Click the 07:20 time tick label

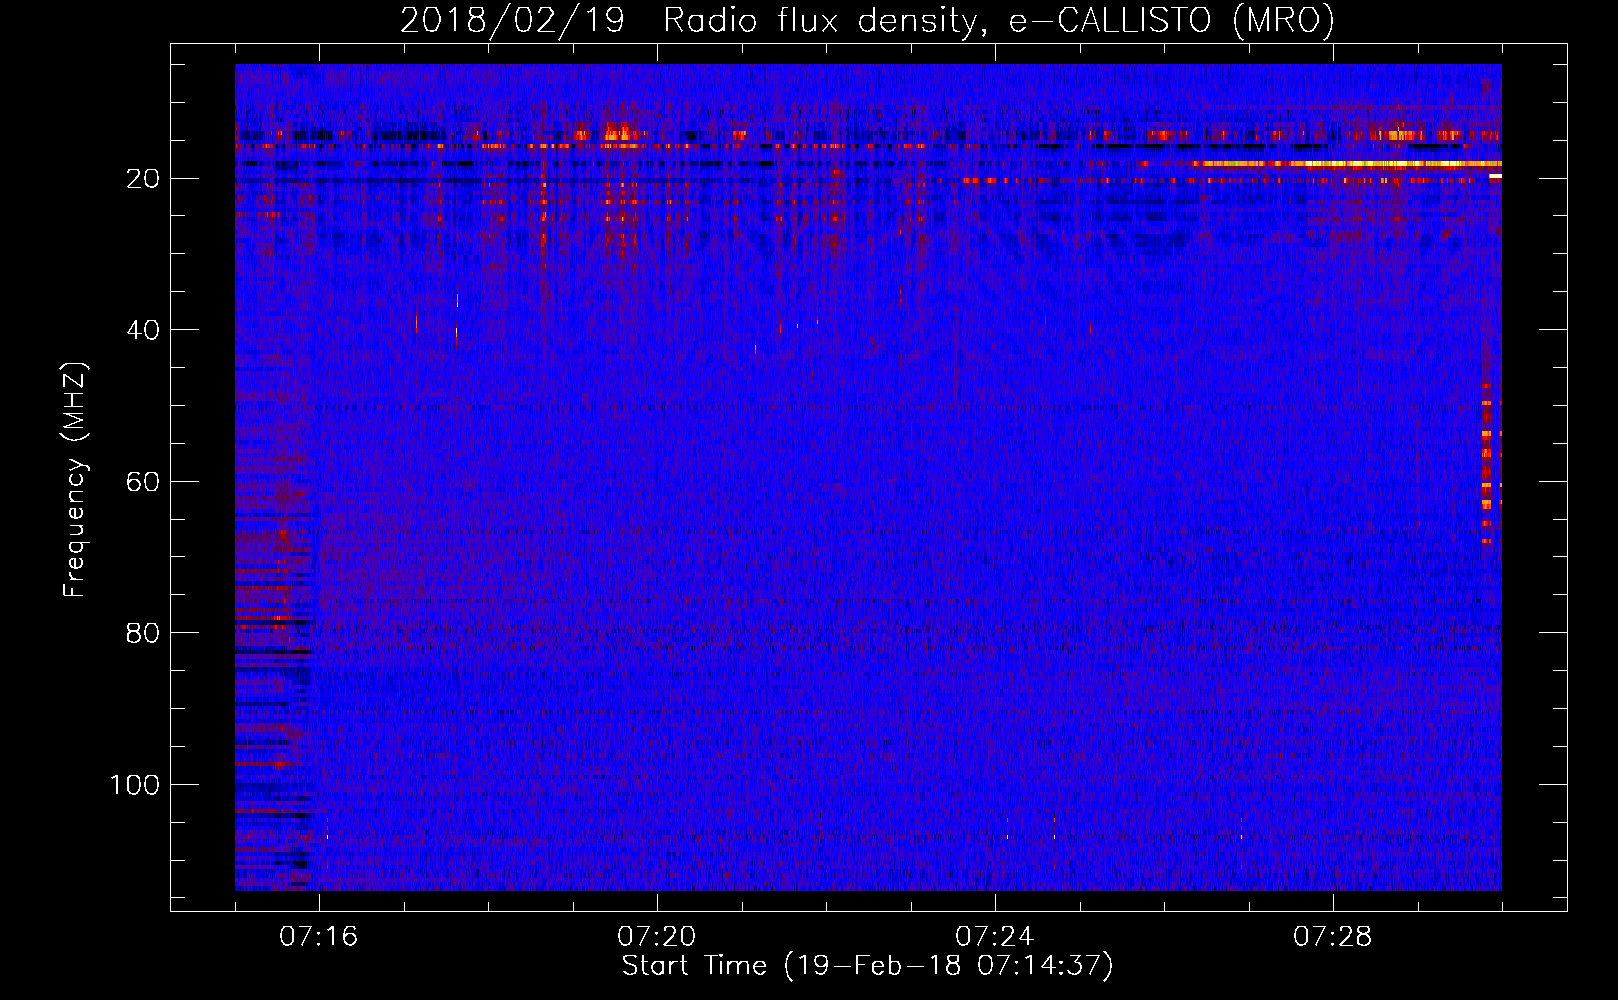pos(657,937)
